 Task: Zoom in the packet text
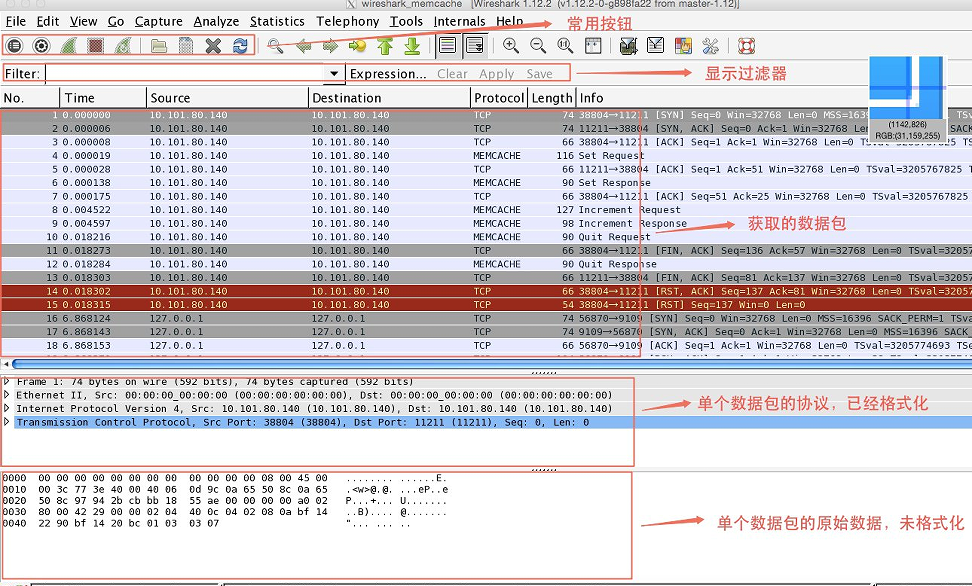(x=511, y=46)
